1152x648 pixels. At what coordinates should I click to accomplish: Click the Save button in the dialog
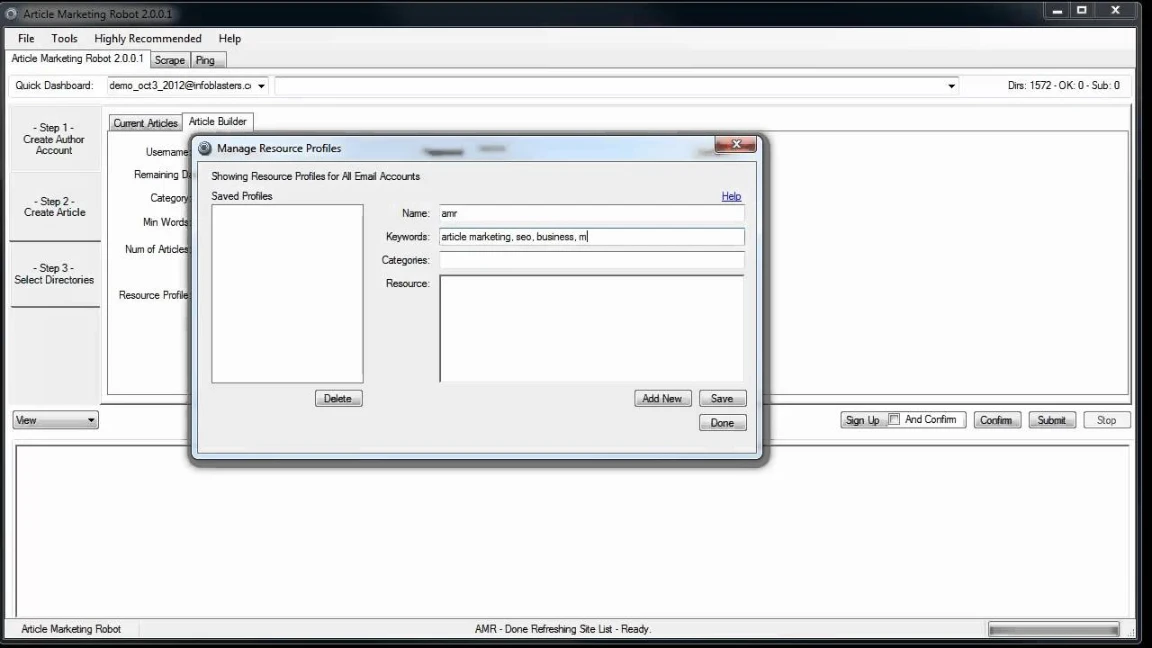(x=722, y=398)
